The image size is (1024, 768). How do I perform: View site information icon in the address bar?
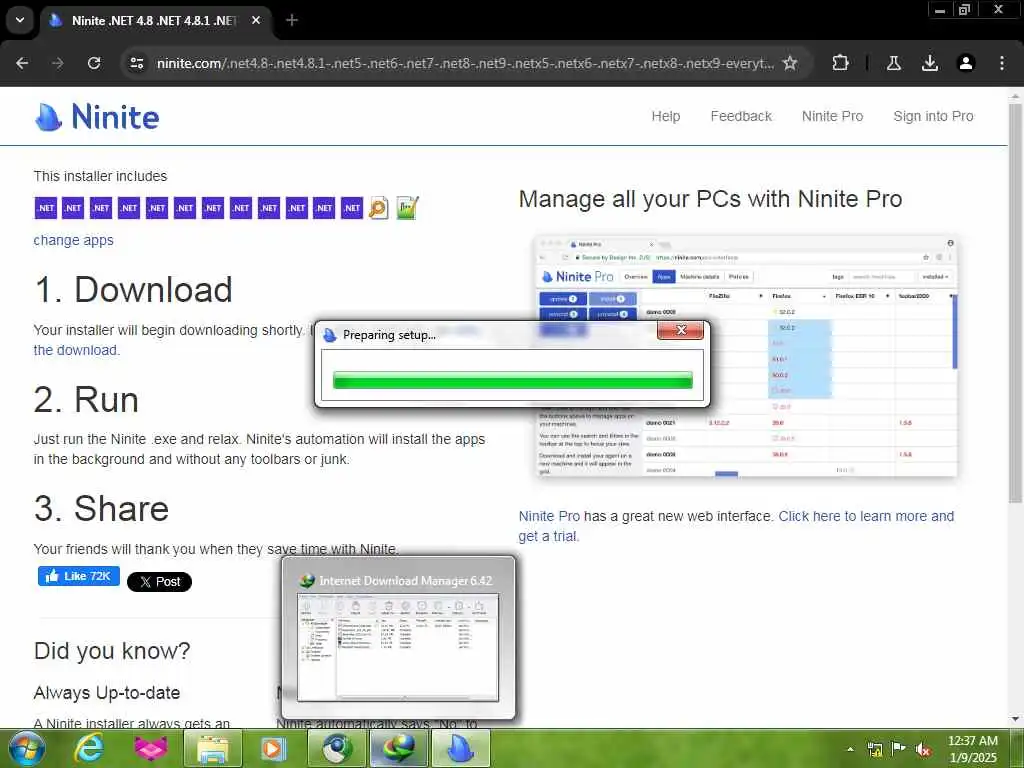click(x=137, y=63)
